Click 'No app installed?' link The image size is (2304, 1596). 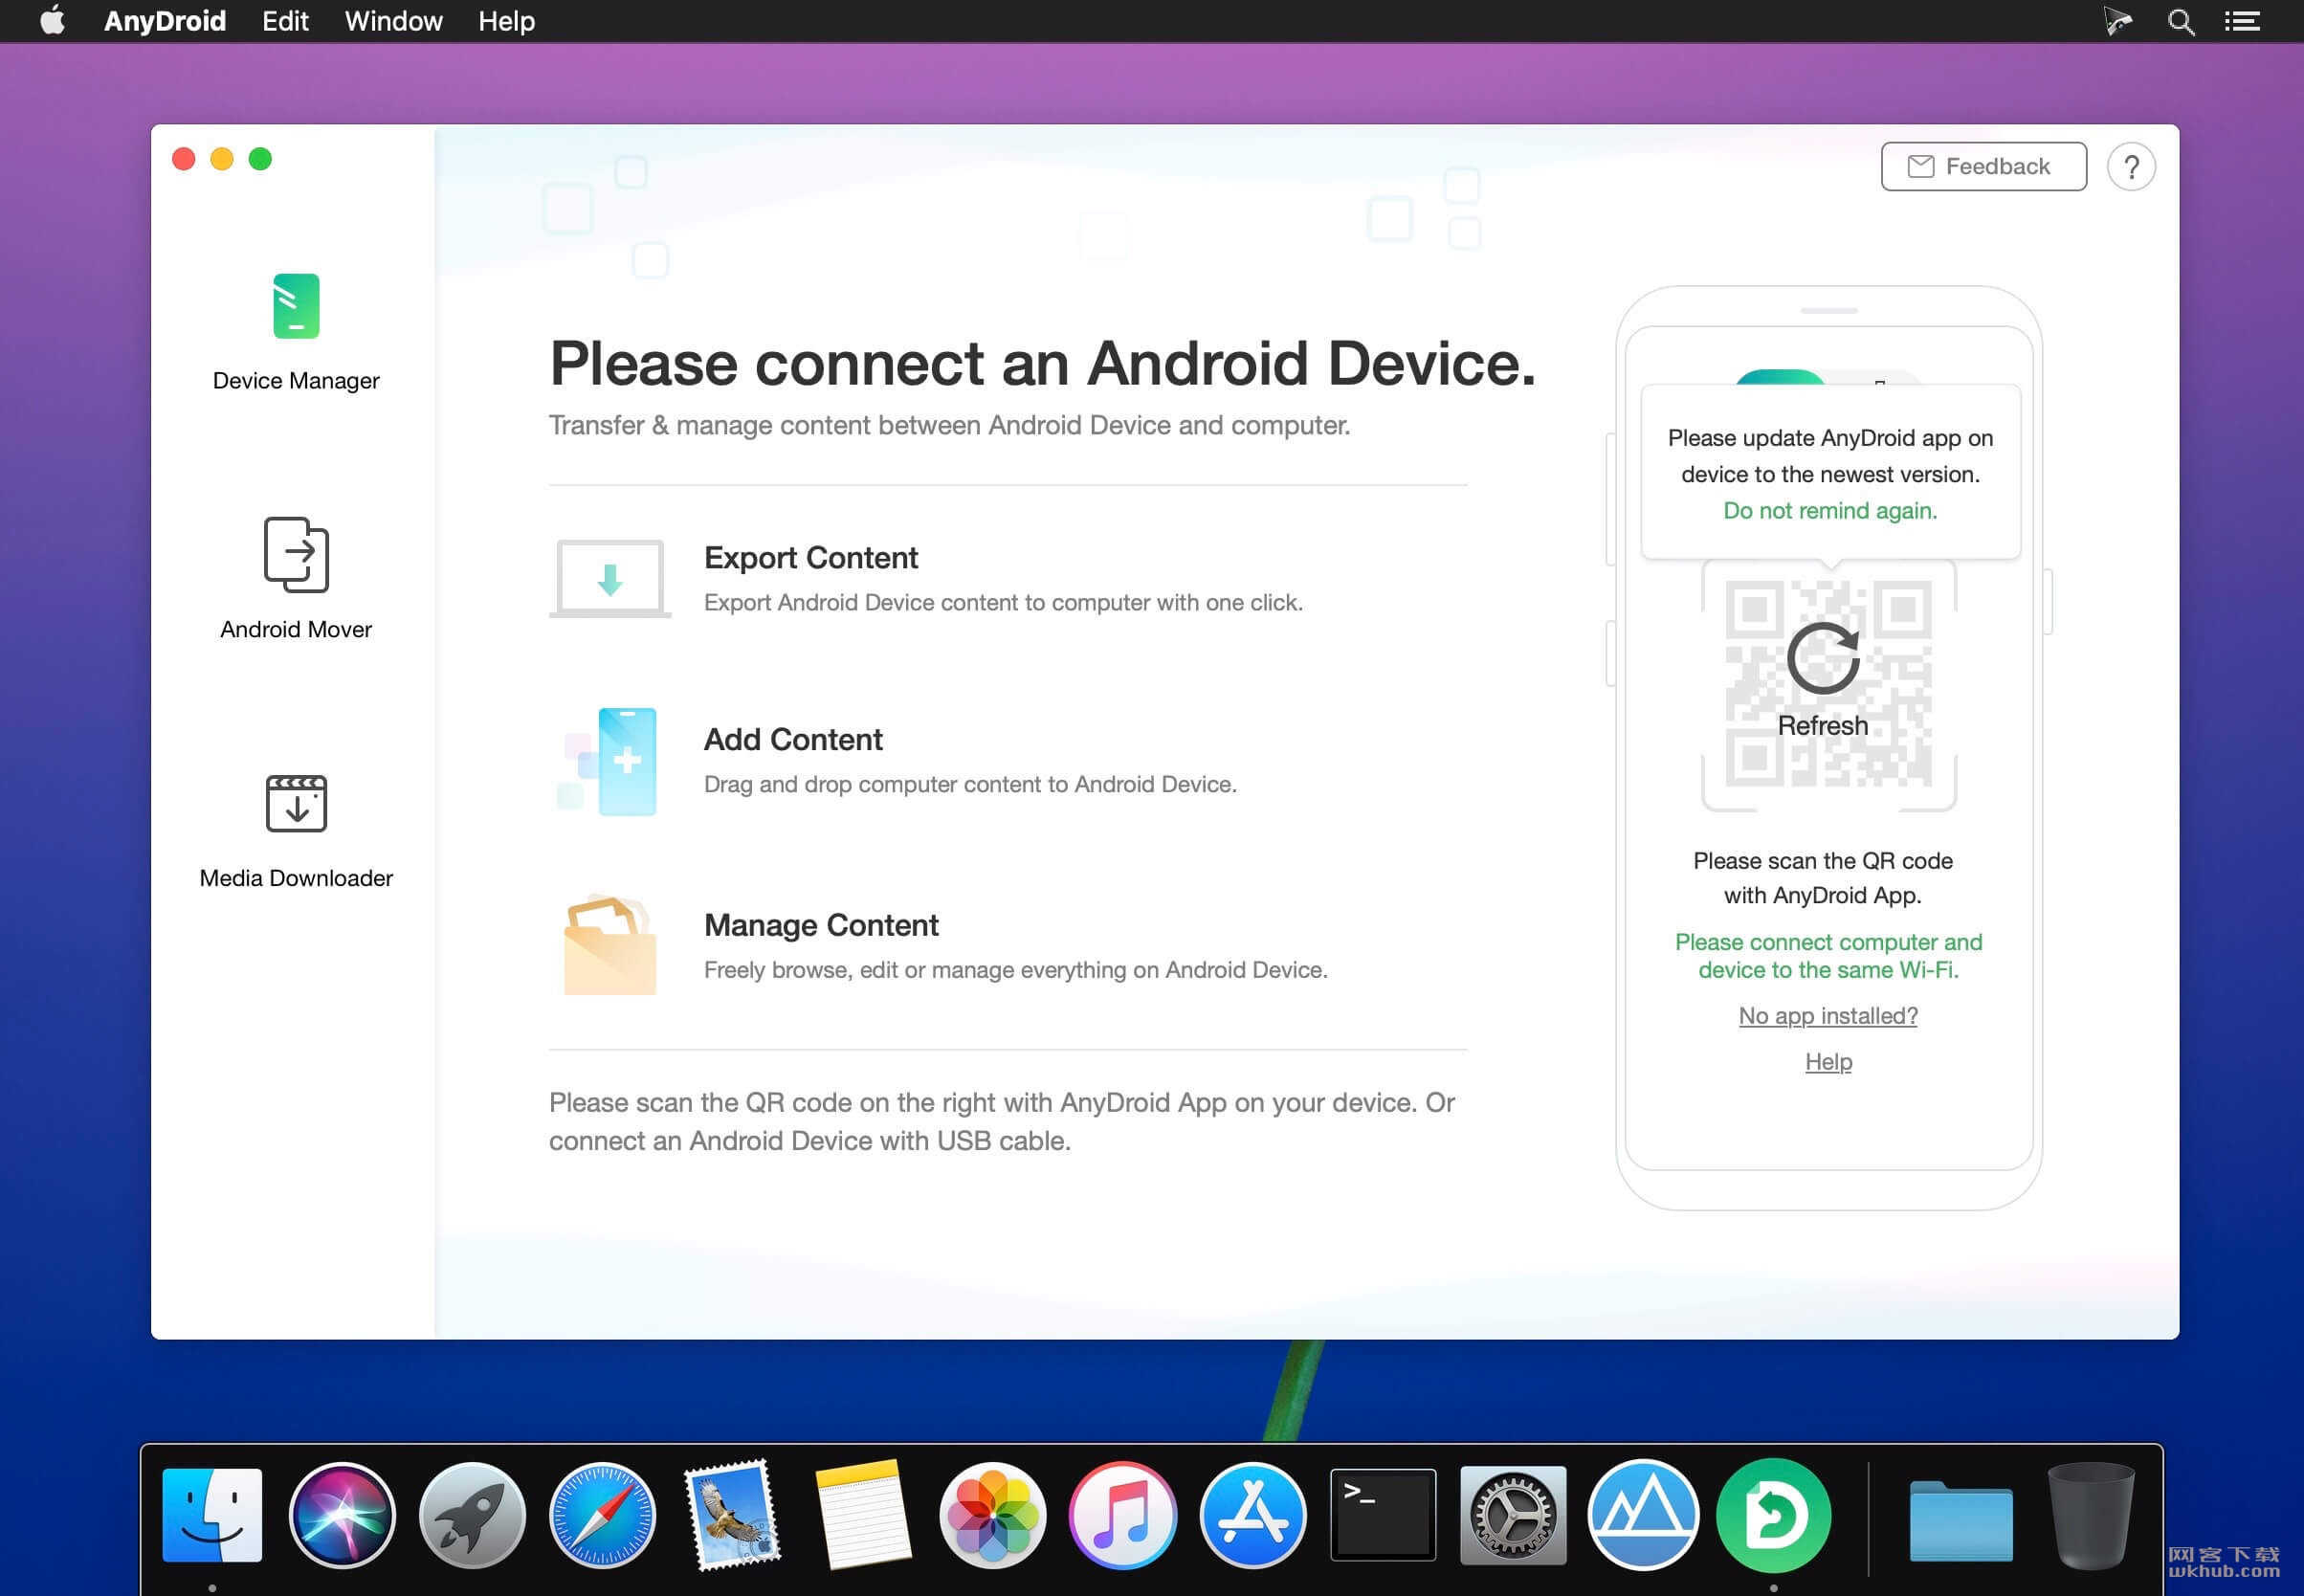tap(1828, 1015)
